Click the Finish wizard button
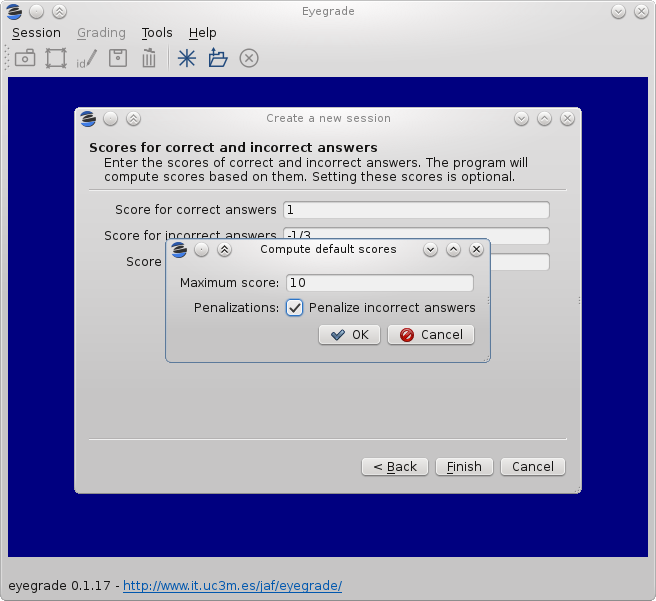 click(464, 467)
